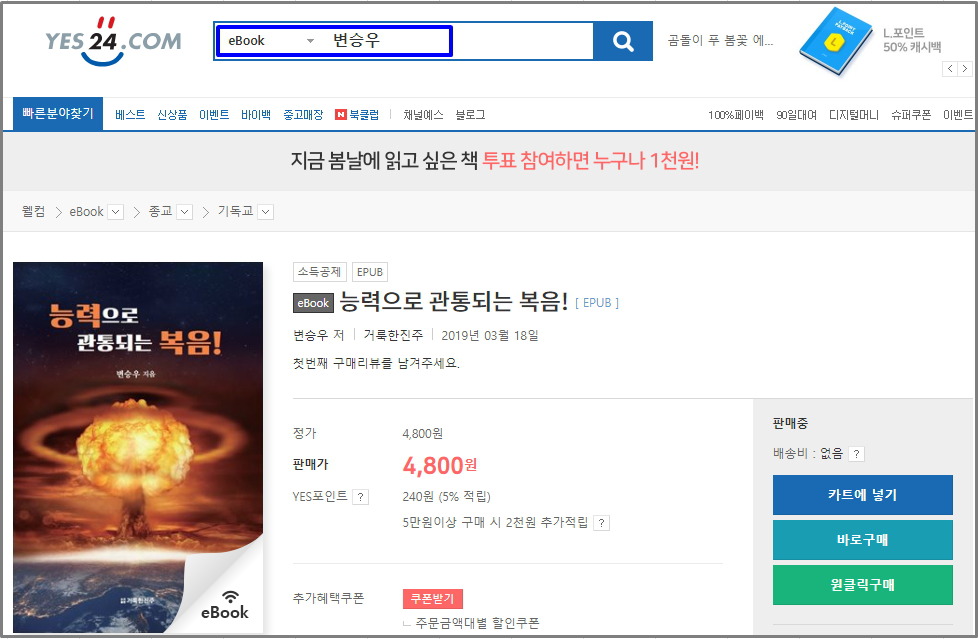Click the 곰돌이 푸 봄꽃 에... promo text
This screenshot has width=978, height=639.
coord(720,41)
